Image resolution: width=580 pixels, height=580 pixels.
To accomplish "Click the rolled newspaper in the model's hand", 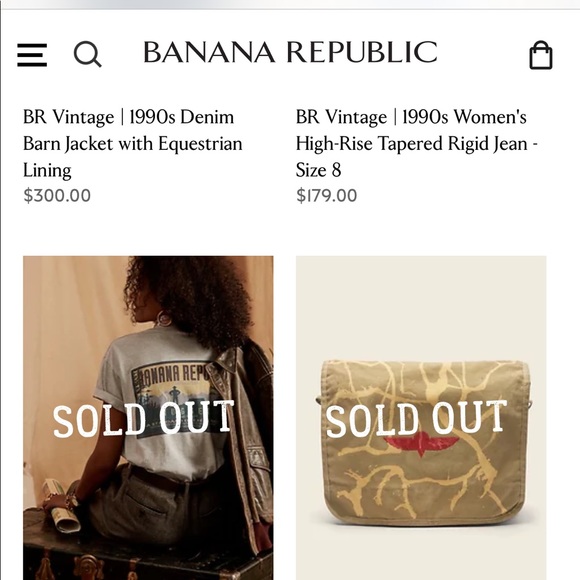I will [x=62, y=506].
